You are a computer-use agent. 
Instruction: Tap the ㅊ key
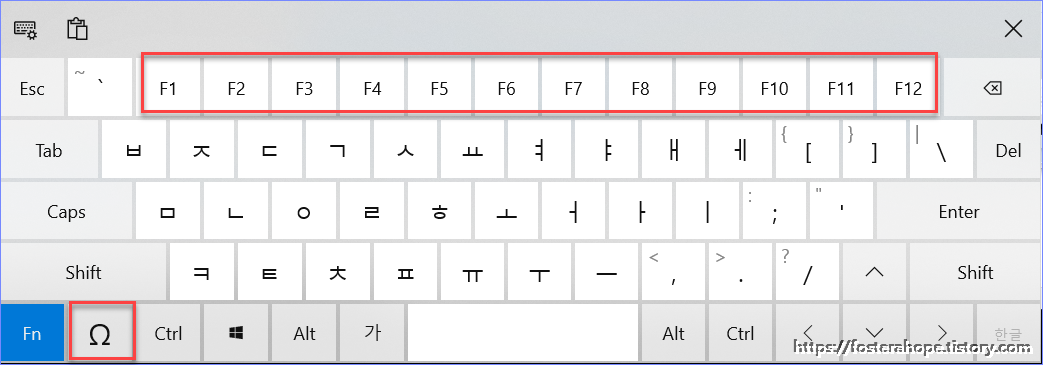pos(337,272)
